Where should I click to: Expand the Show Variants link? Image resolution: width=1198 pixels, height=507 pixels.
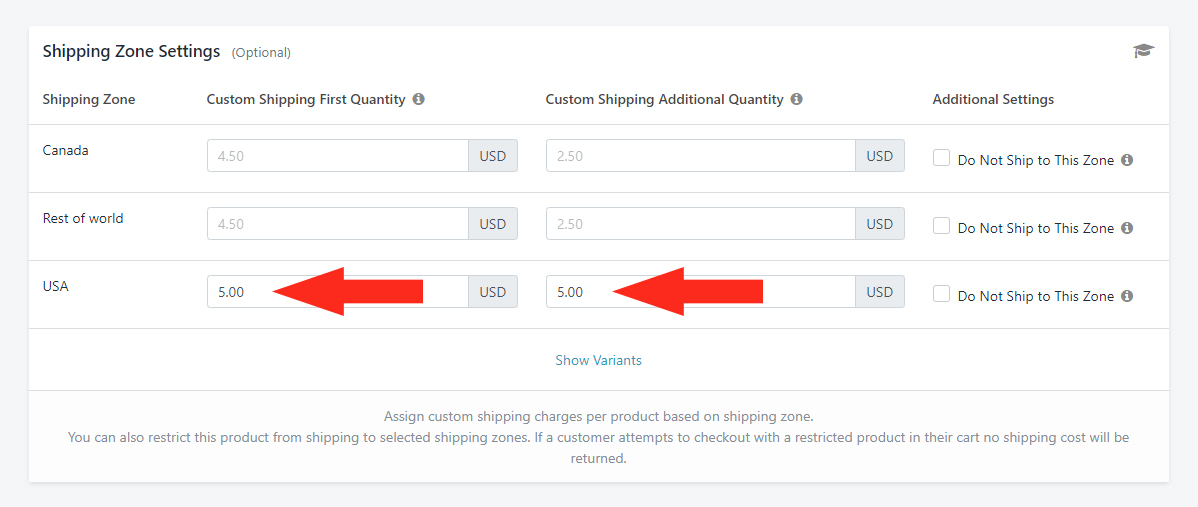coord(598,360)
